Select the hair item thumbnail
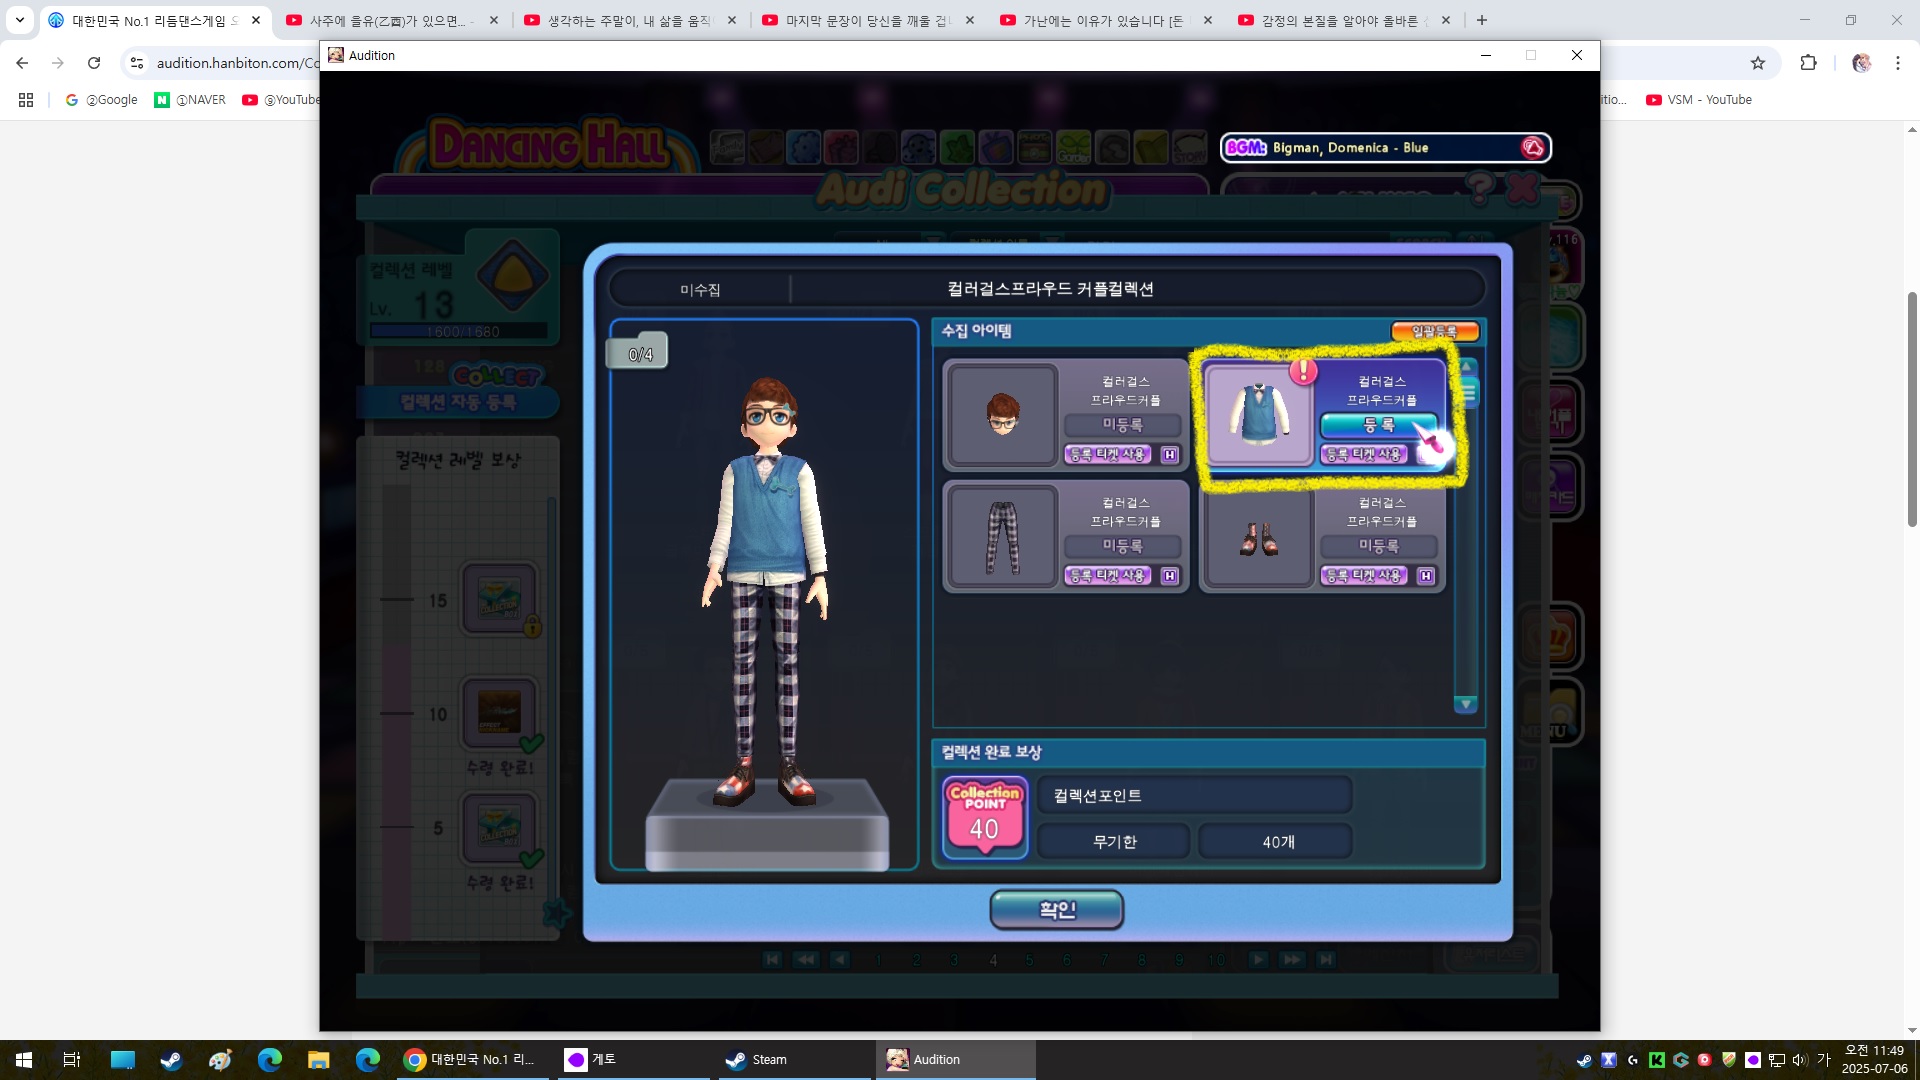Viewport: 1920px width, 1080px height. 1002,414
